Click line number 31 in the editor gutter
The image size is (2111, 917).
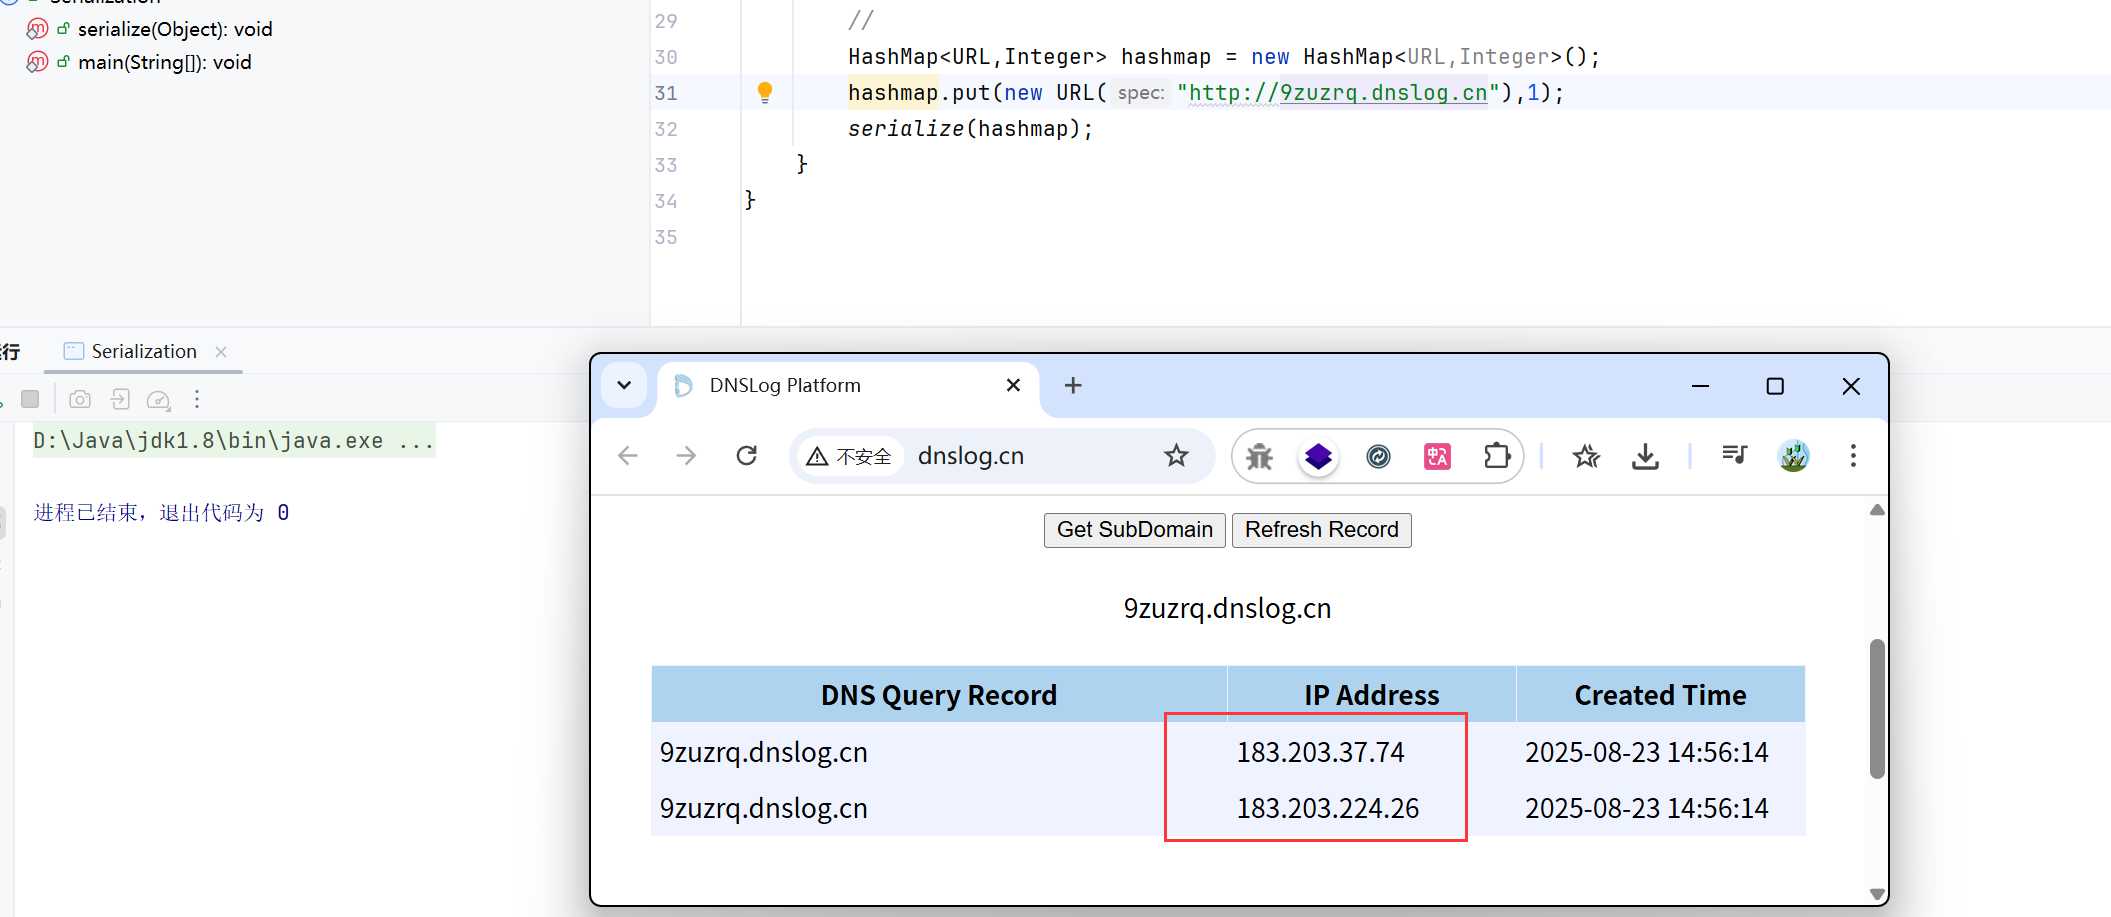666,93
